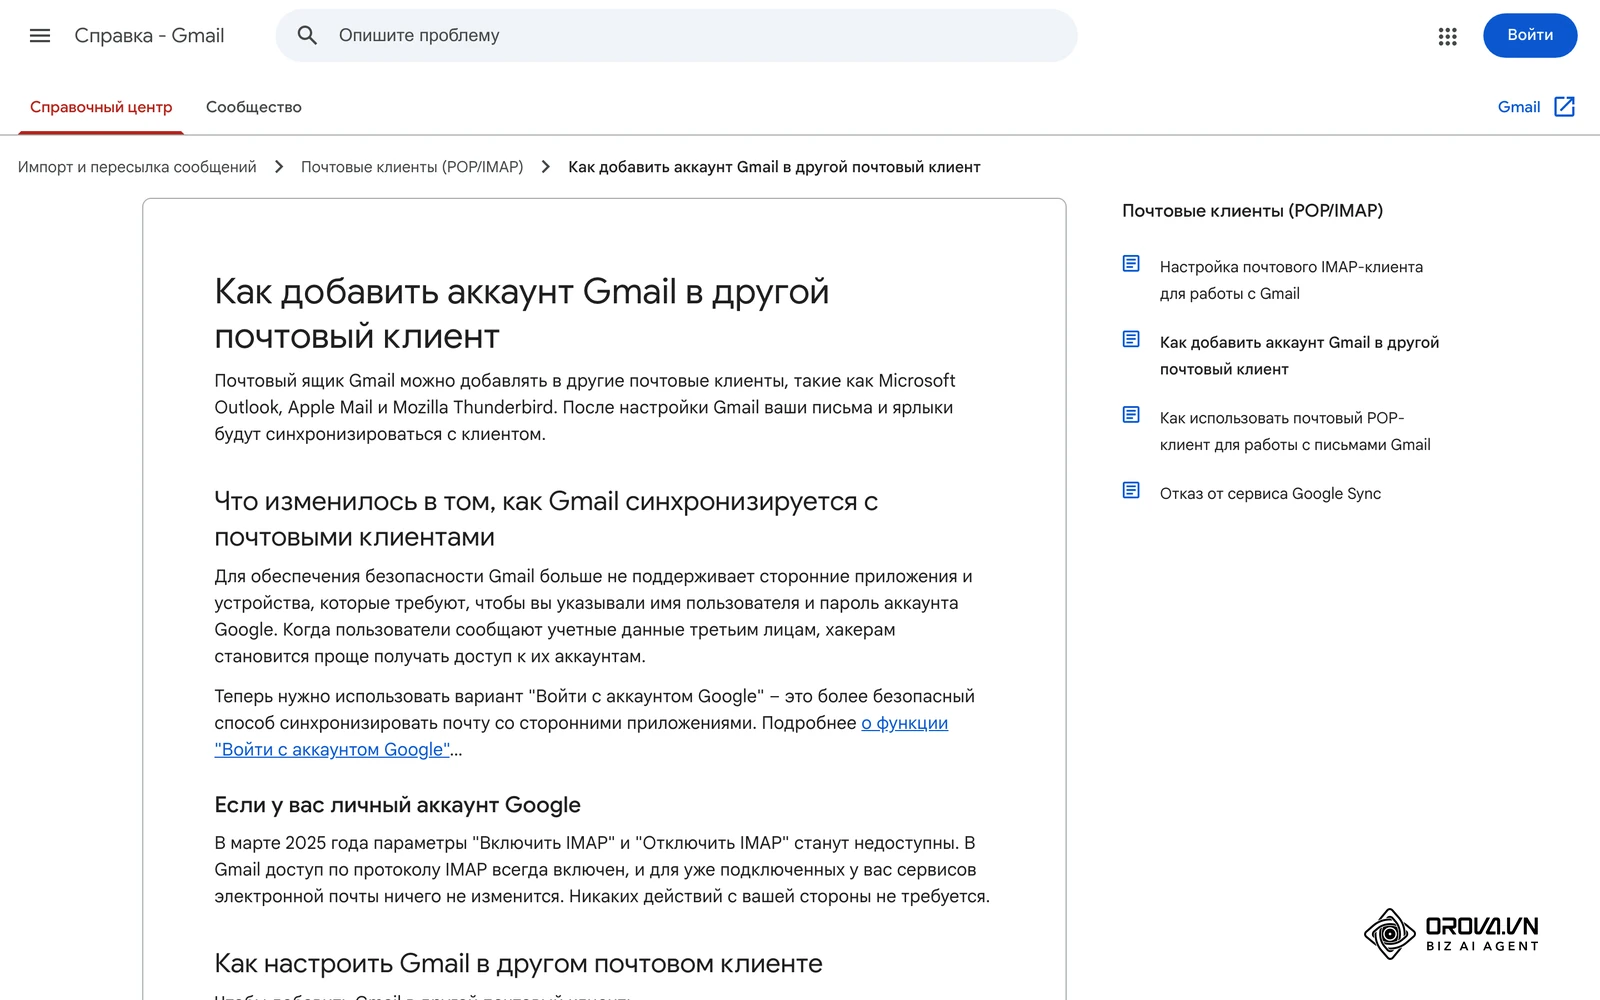Click paragraph starting "В марте 2025 года параметры"
This screenshot has height=1000, width=1600.
click(602, 870)
